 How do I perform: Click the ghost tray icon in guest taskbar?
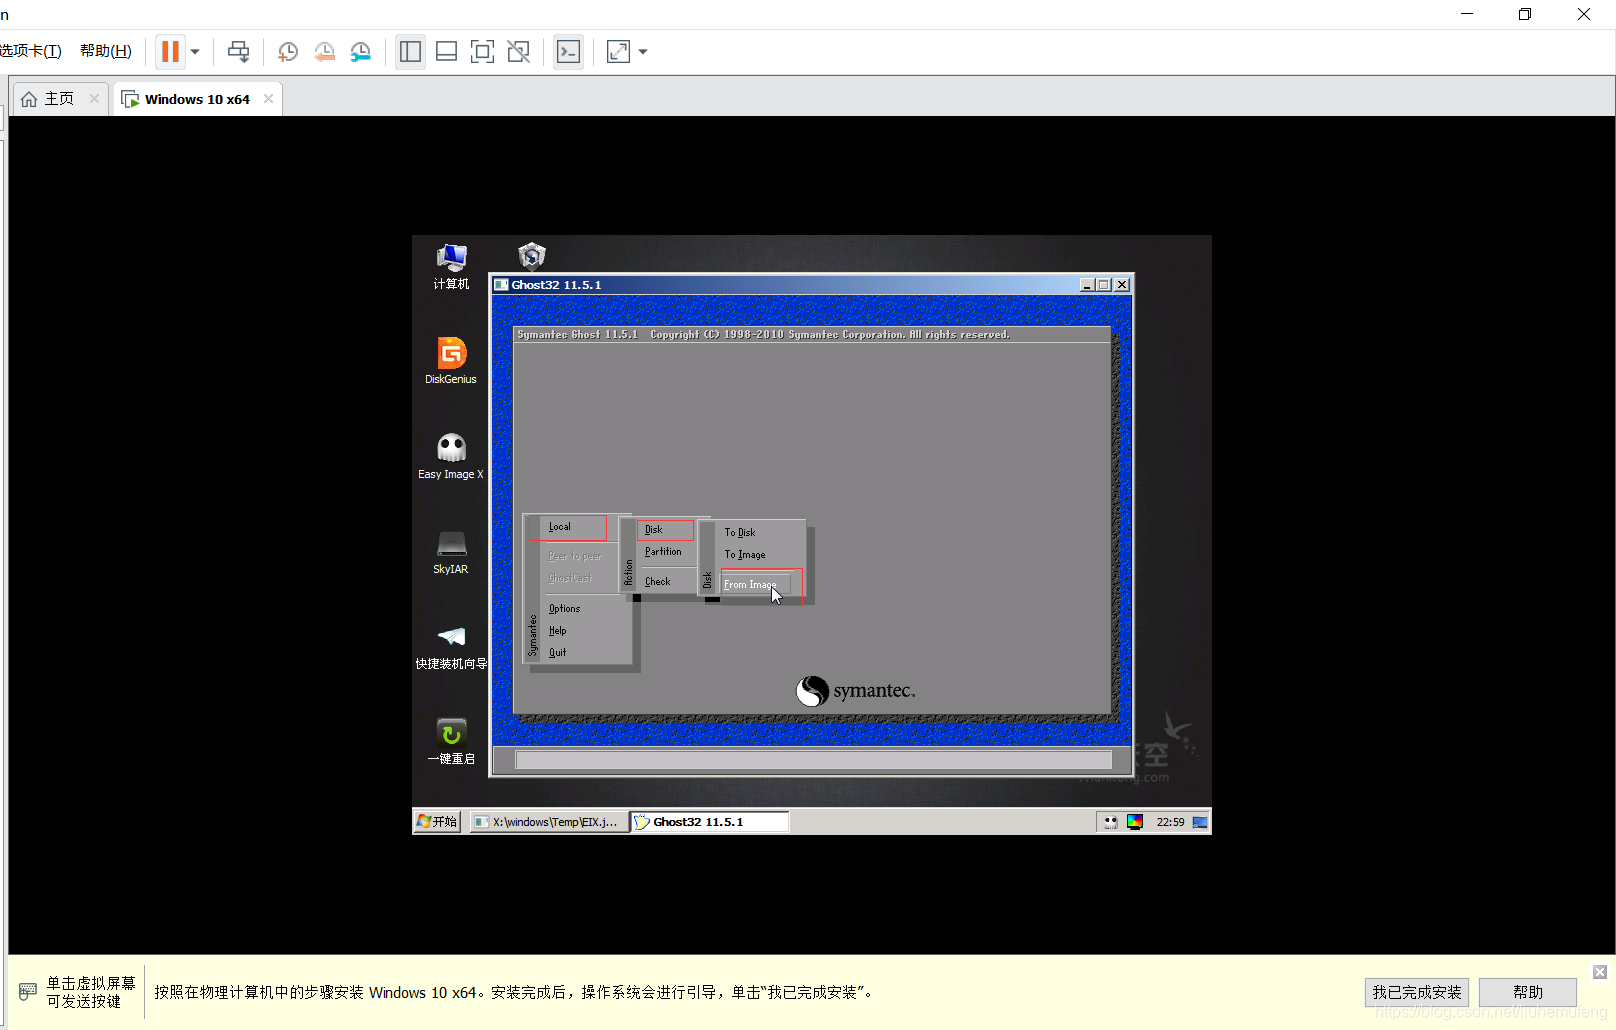click(x=1110, y=822)
